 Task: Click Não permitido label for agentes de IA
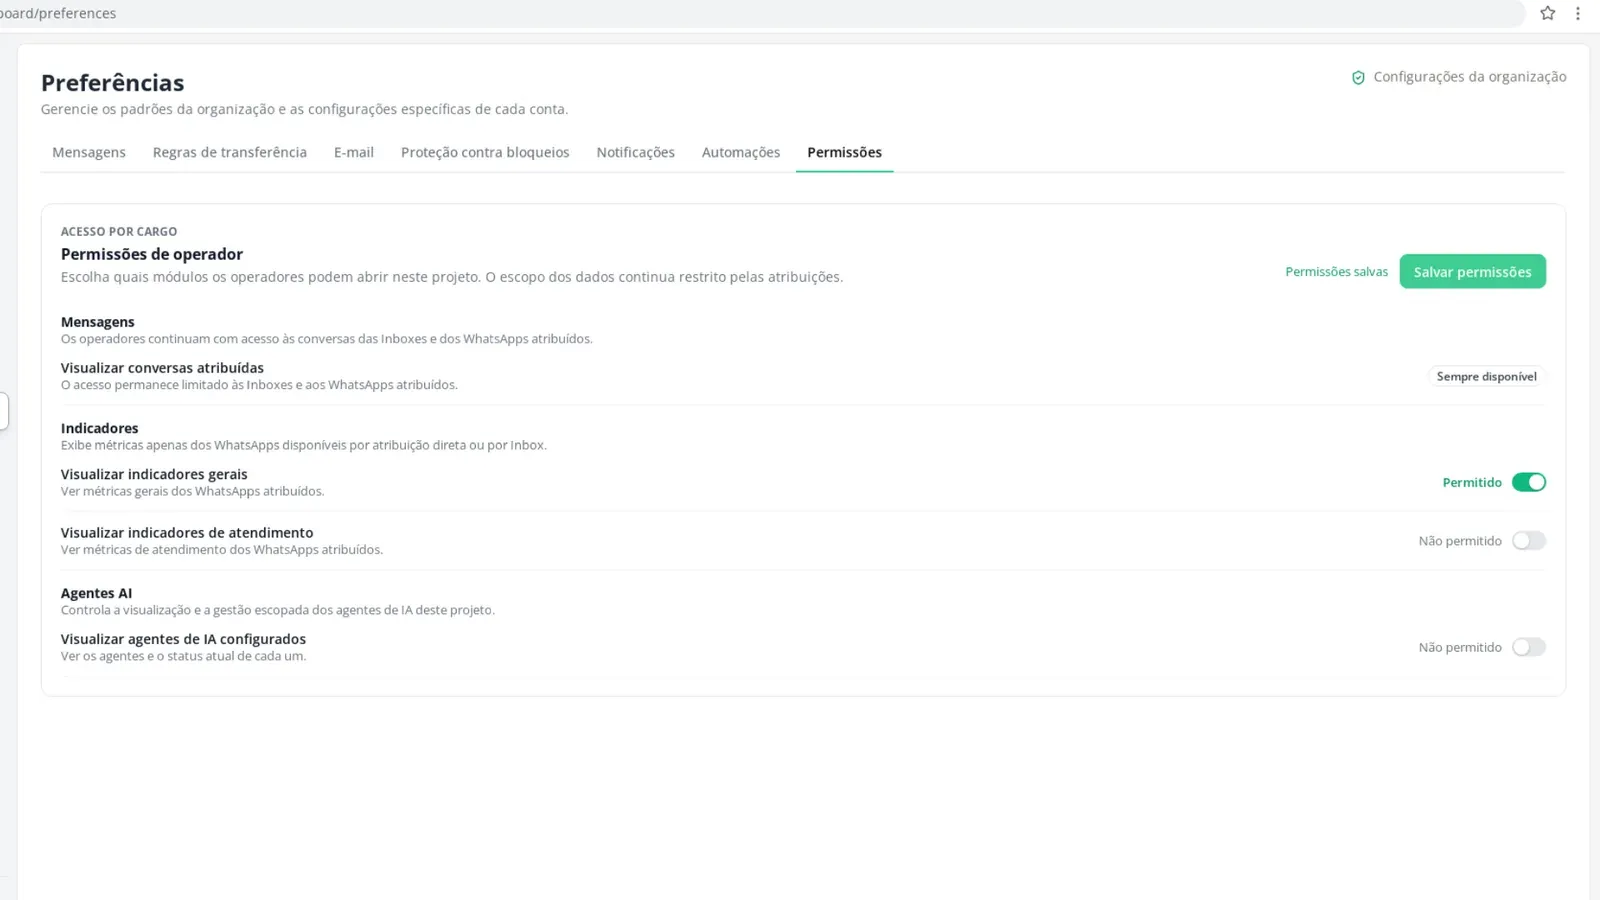pos(1460,648)
